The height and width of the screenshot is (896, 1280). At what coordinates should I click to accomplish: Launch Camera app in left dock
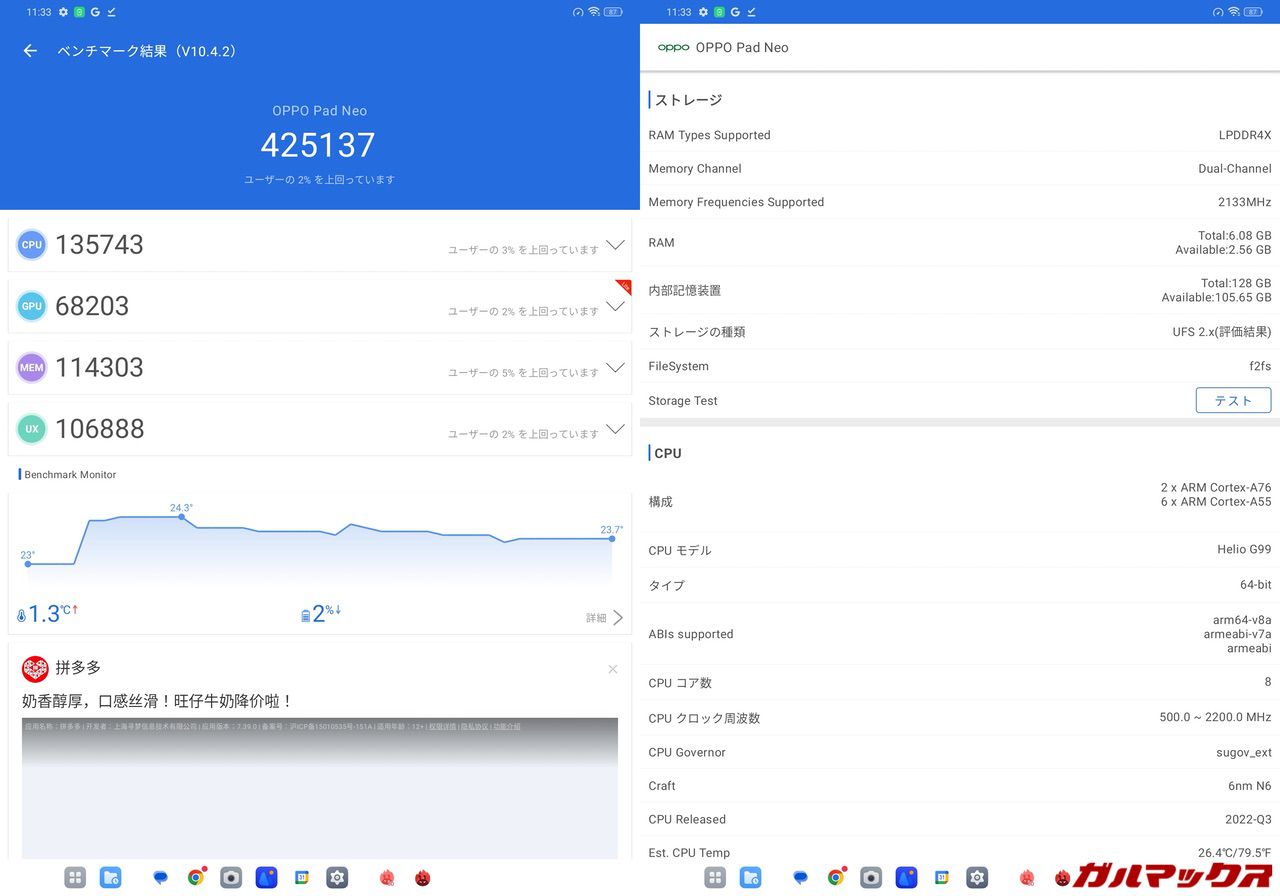(231, 878)
